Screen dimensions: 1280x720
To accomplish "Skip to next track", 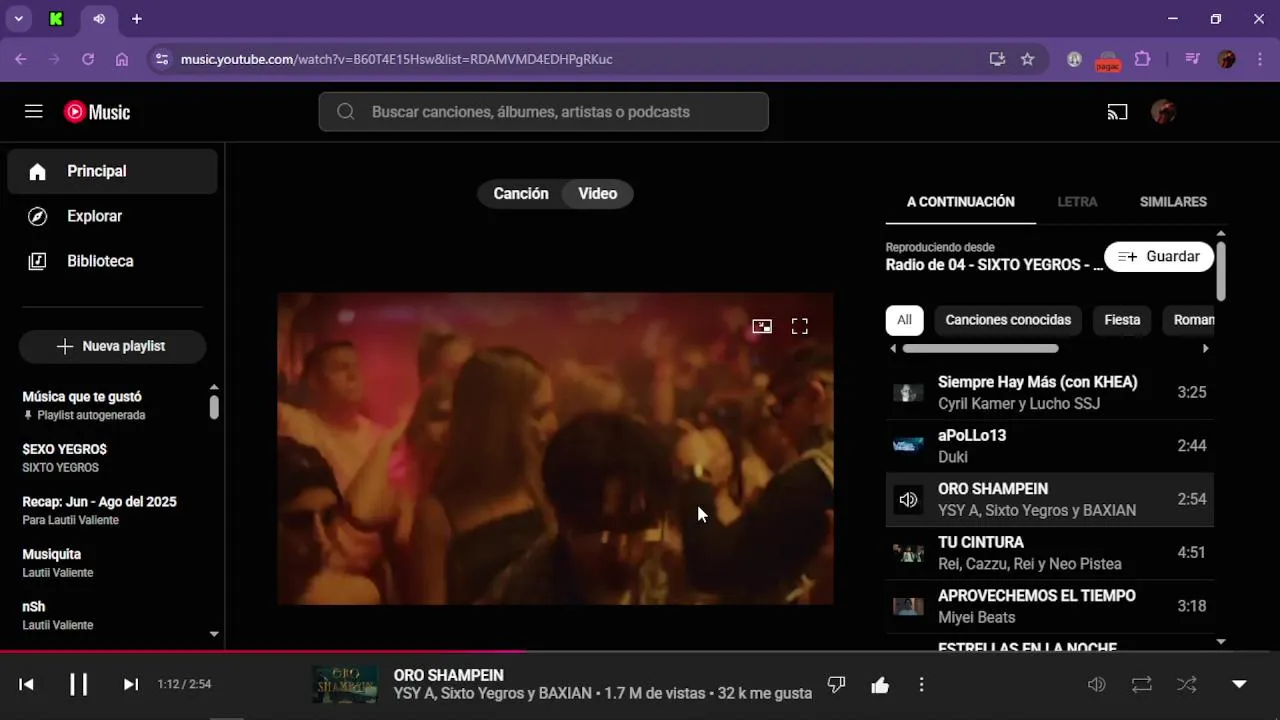I will [130, 684].
